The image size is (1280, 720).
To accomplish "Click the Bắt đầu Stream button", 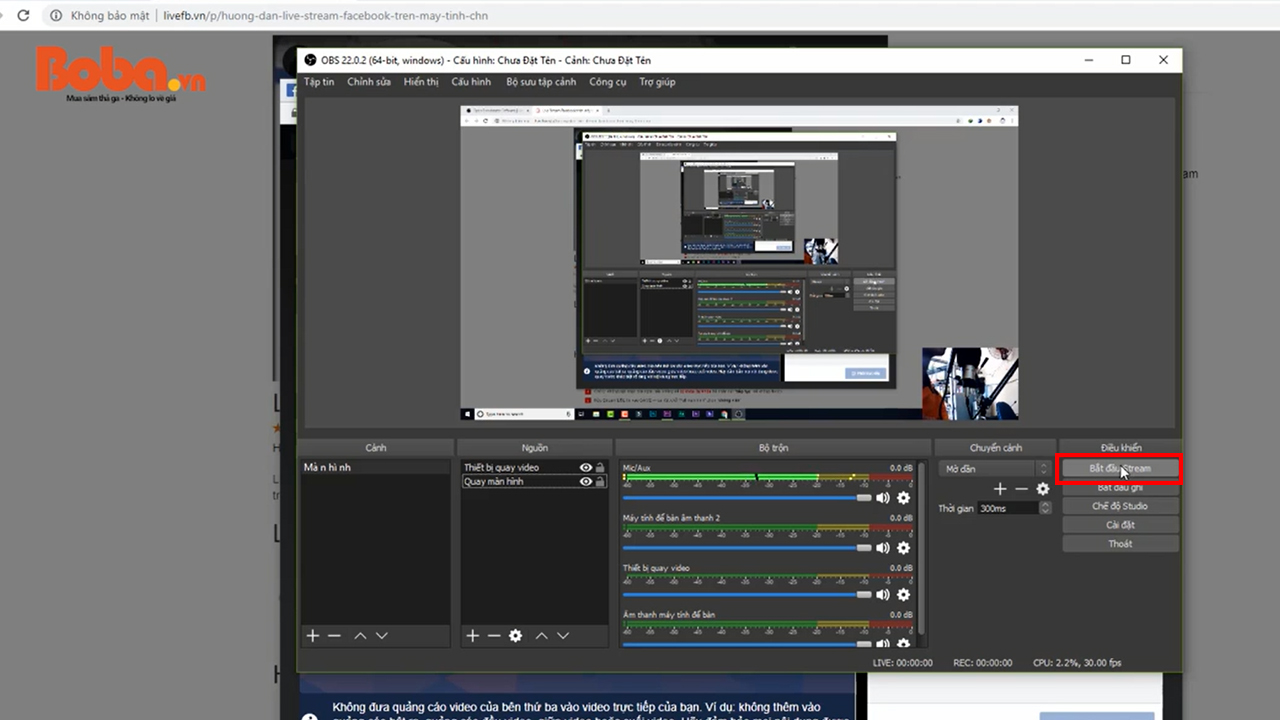I will 1120,468.
